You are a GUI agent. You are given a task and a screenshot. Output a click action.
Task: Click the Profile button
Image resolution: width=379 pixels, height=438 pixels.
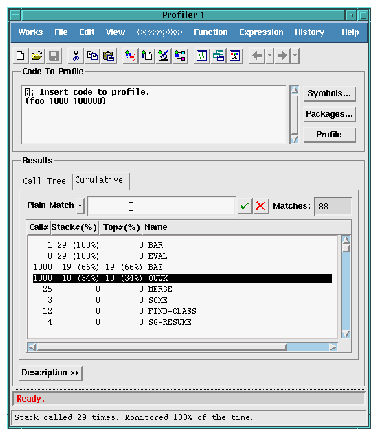[x=329, y=135]
